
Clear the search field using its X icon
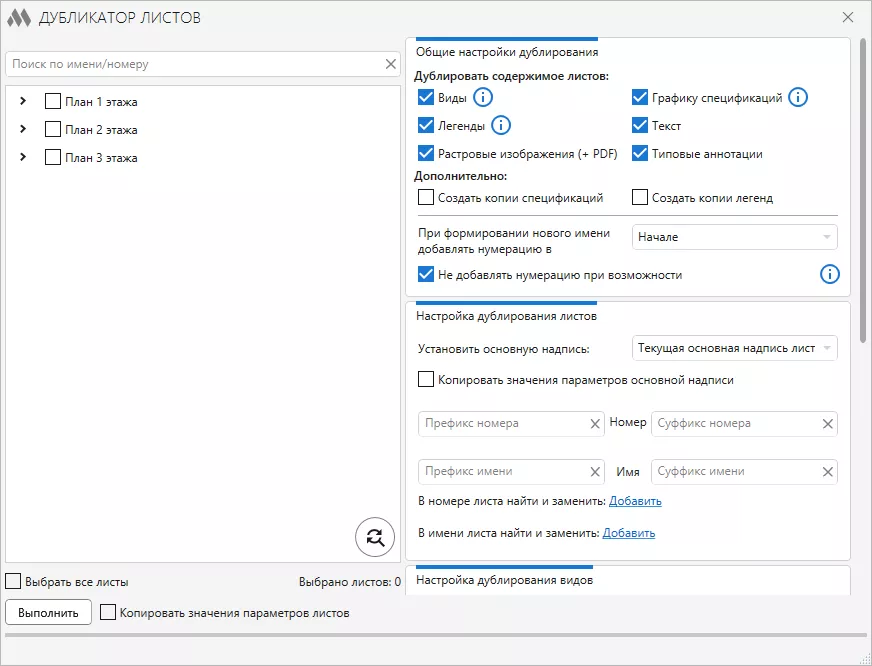[390, 63]
